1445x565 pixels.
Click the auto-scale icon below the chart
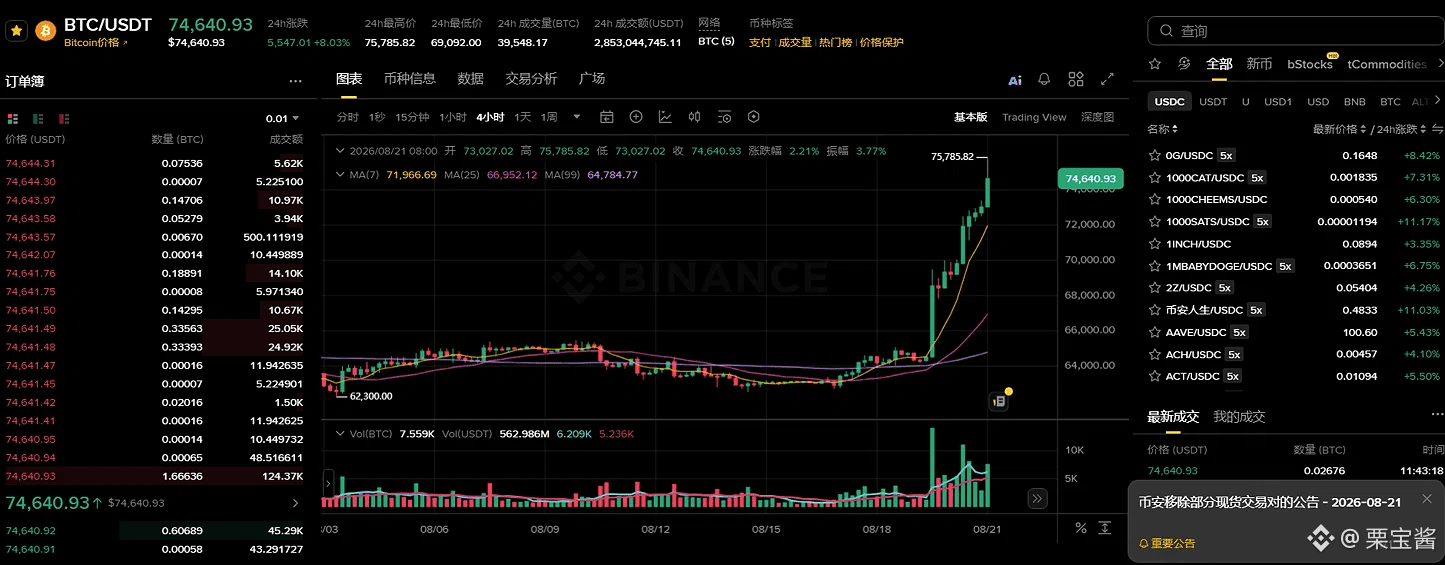(x=1105, y=527)
